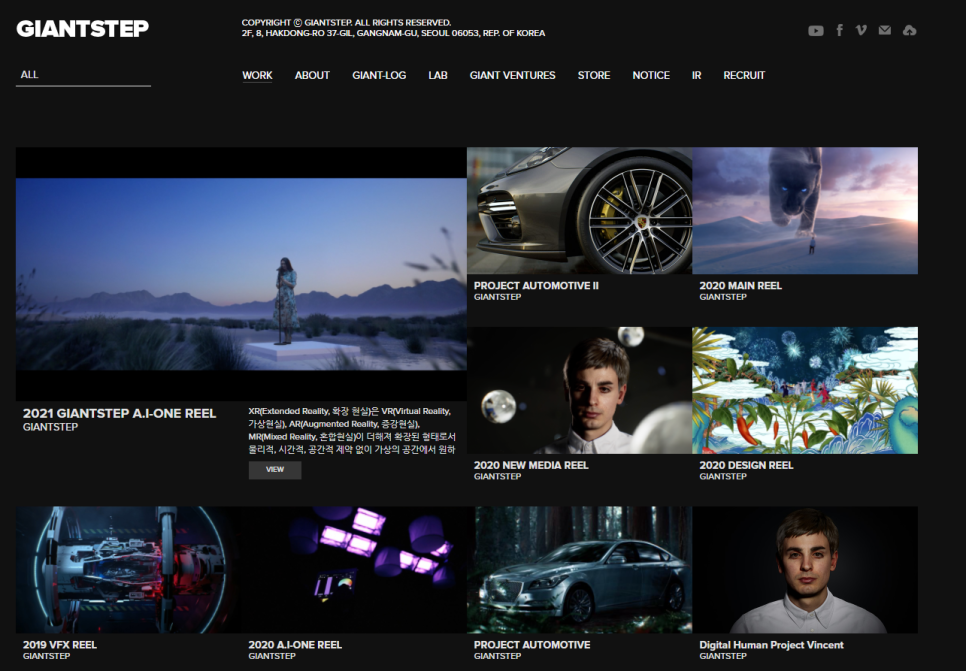This screenshot has width=966, height=671.
Task: Open the 2021 GIANTSTEP A.I-ONE REEL thumbnail
Action: click(241, 274)
